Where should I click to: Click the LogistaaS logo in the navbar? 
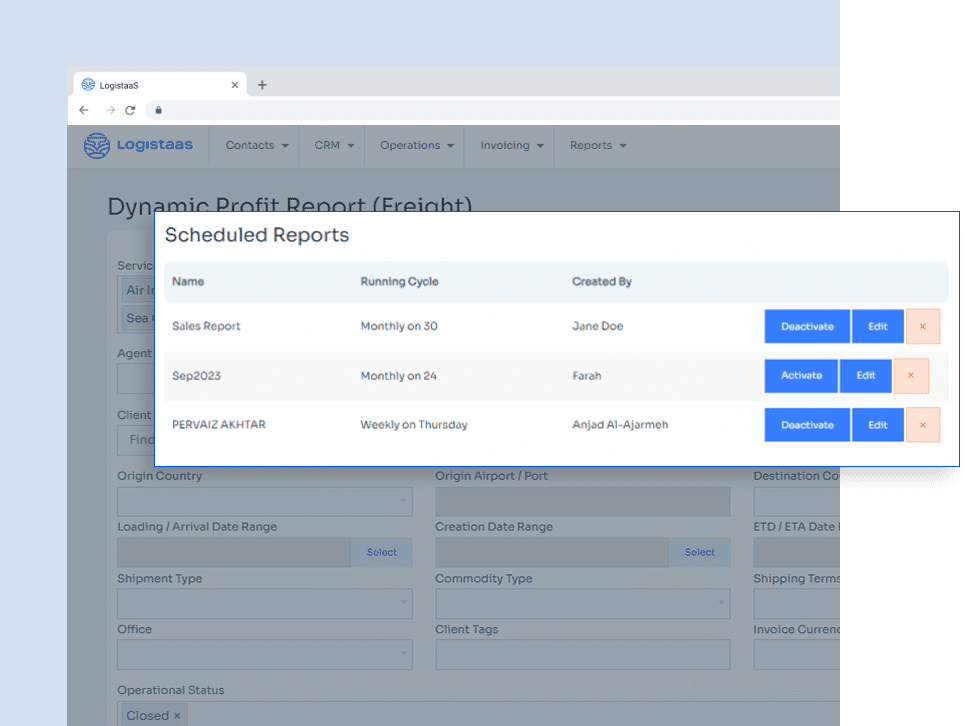coord(138,145)
